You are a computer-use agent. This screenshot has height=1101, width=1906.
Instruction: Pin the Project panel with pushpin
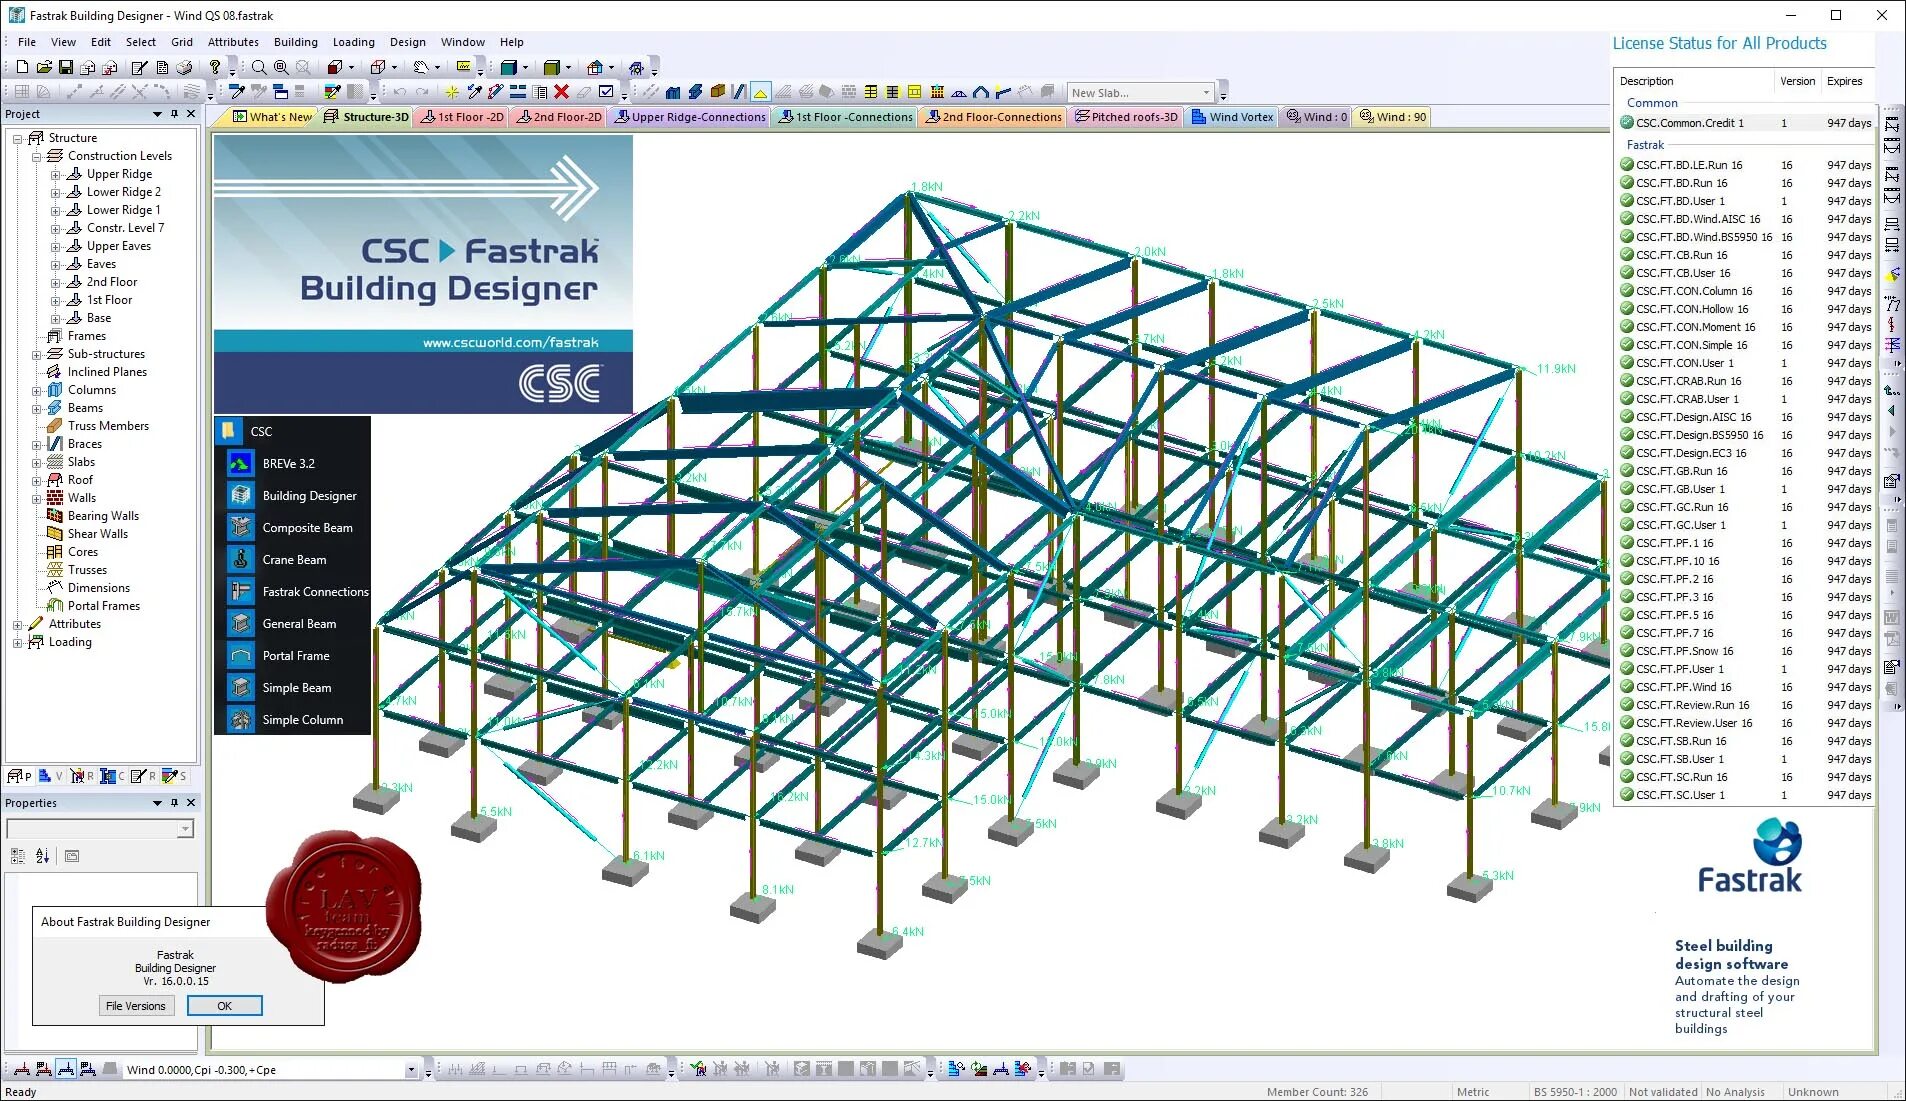[174, 114]
